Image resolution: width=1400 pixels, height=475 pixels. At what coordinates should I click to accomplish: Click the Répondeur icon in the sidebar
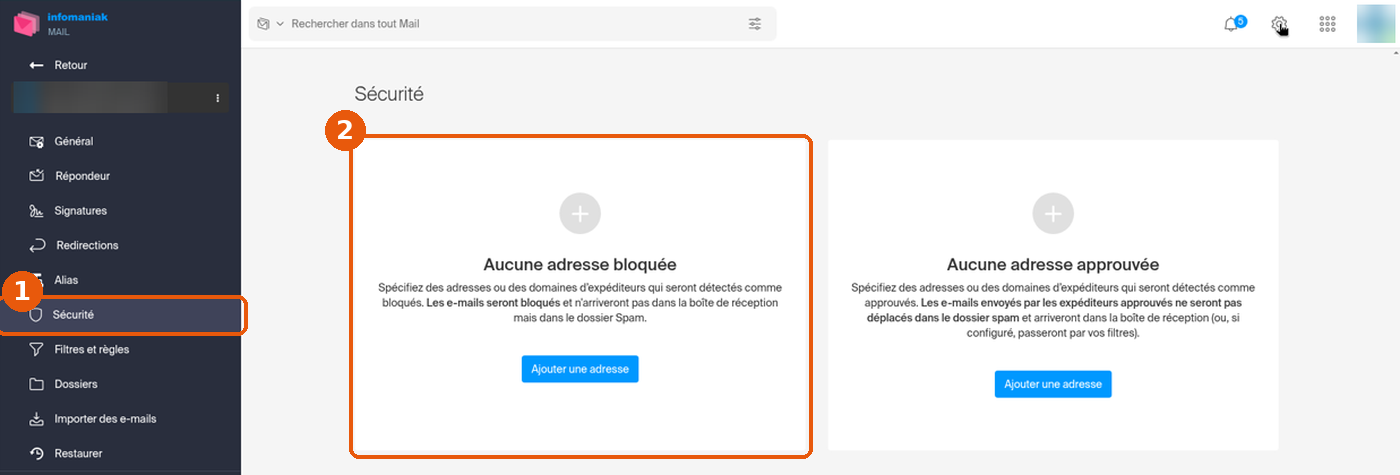click(x=37, y=176)
